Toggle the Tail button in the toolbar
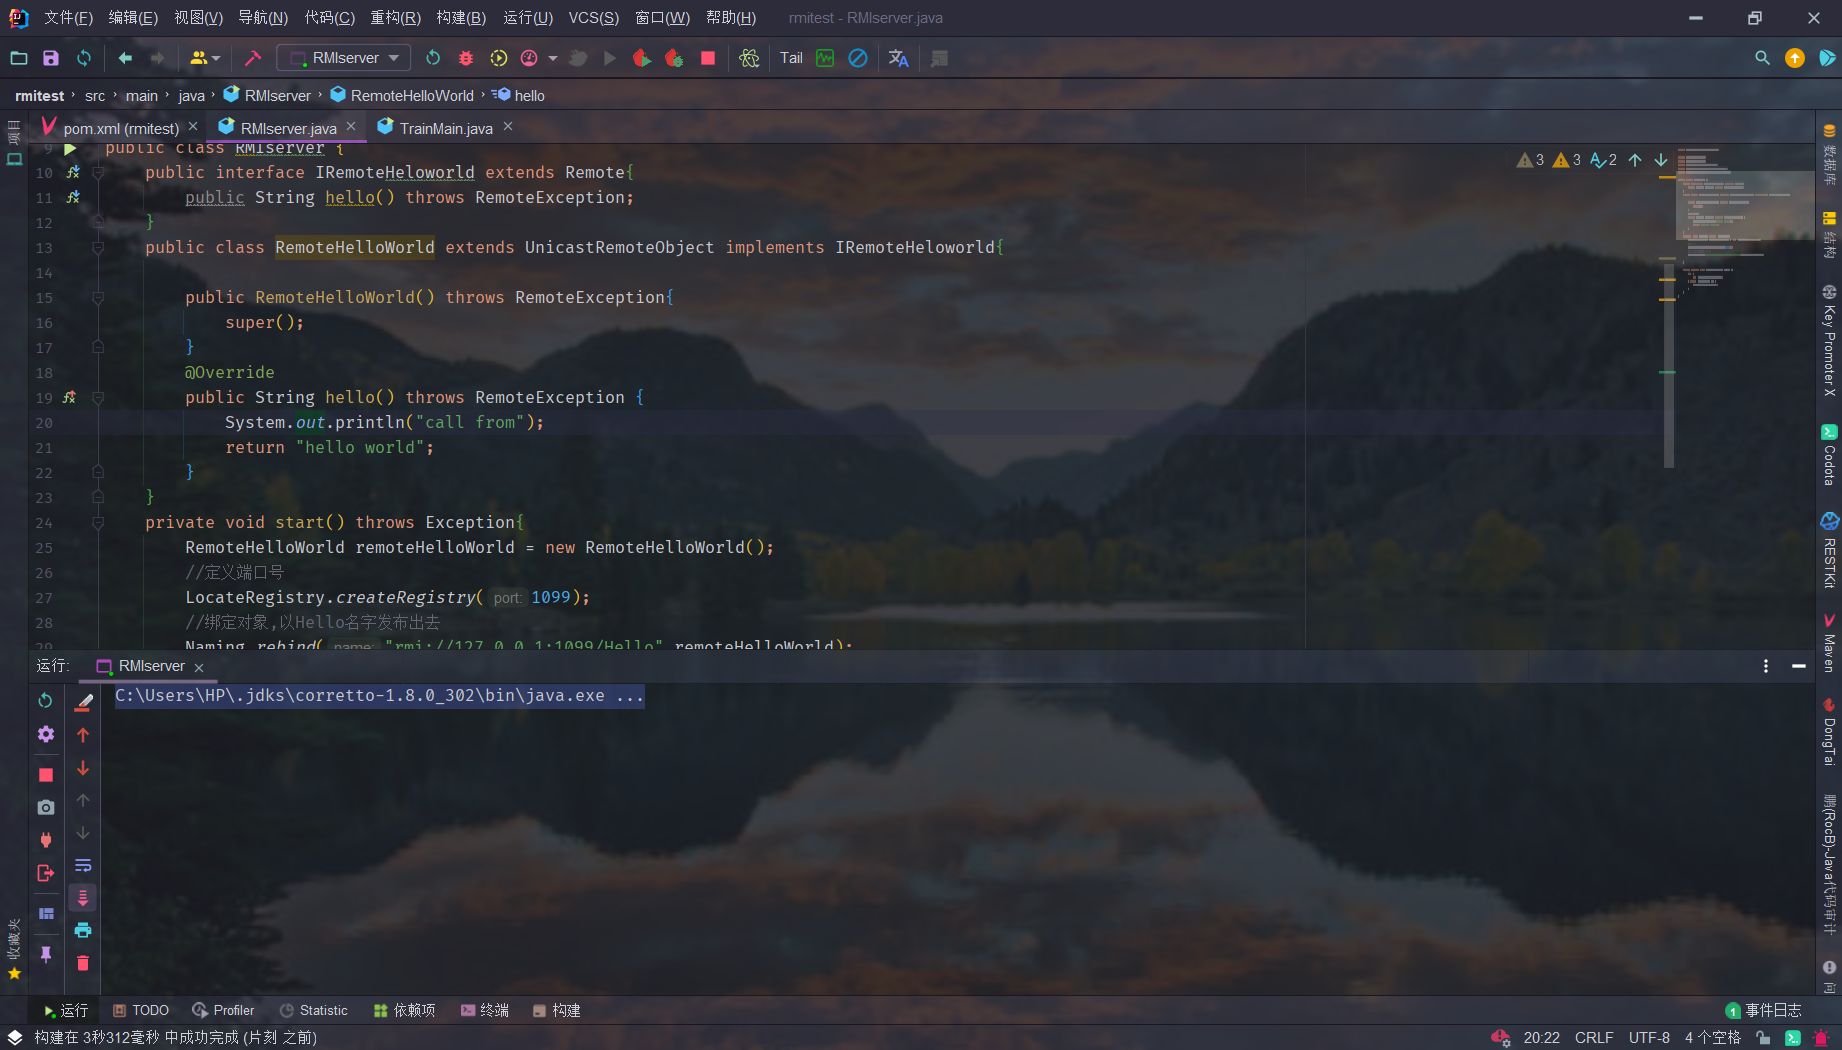 coord(791,58)
